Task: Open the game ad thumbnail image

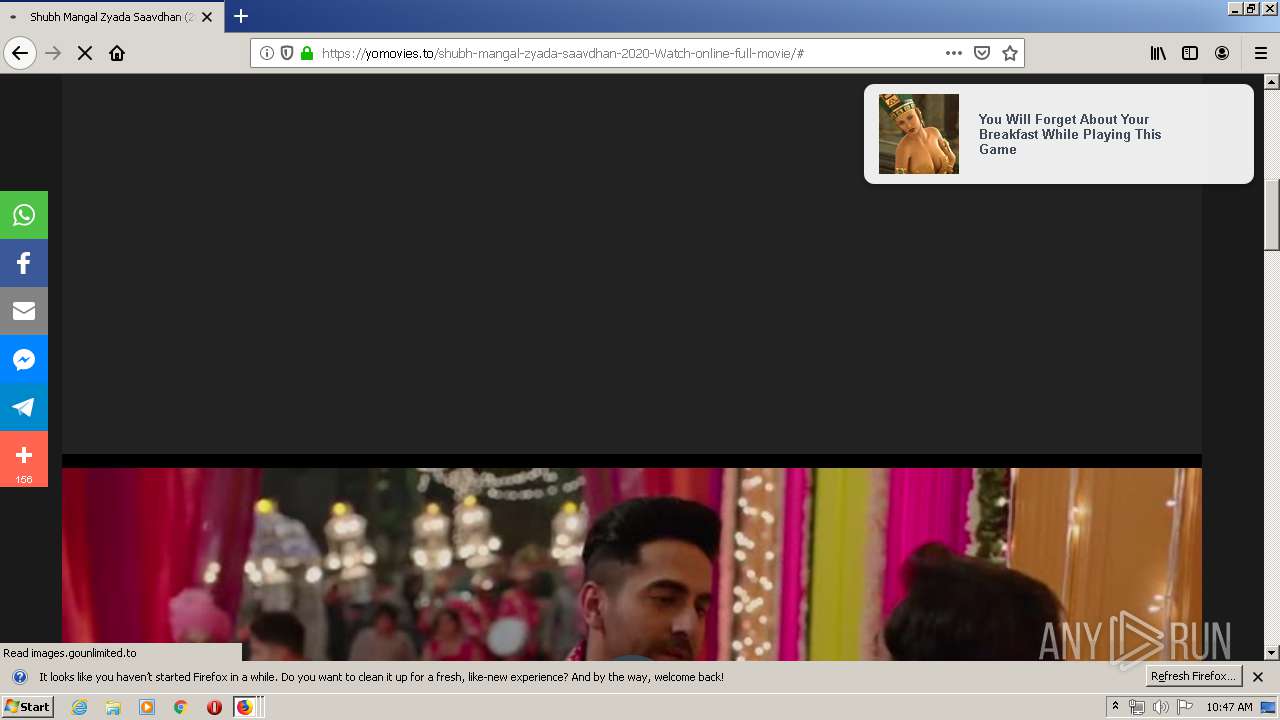Action: 919,134
